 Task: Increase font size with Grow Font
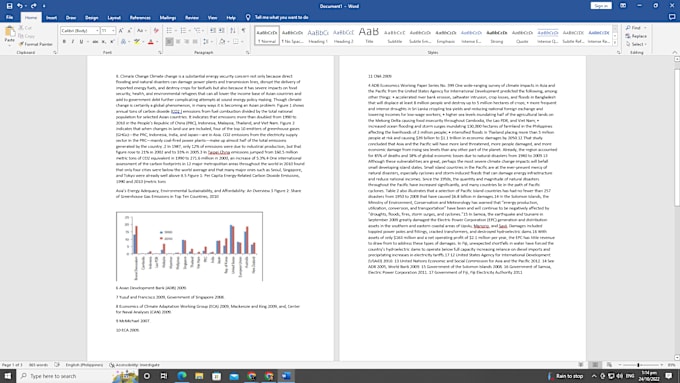click(121, 31)
